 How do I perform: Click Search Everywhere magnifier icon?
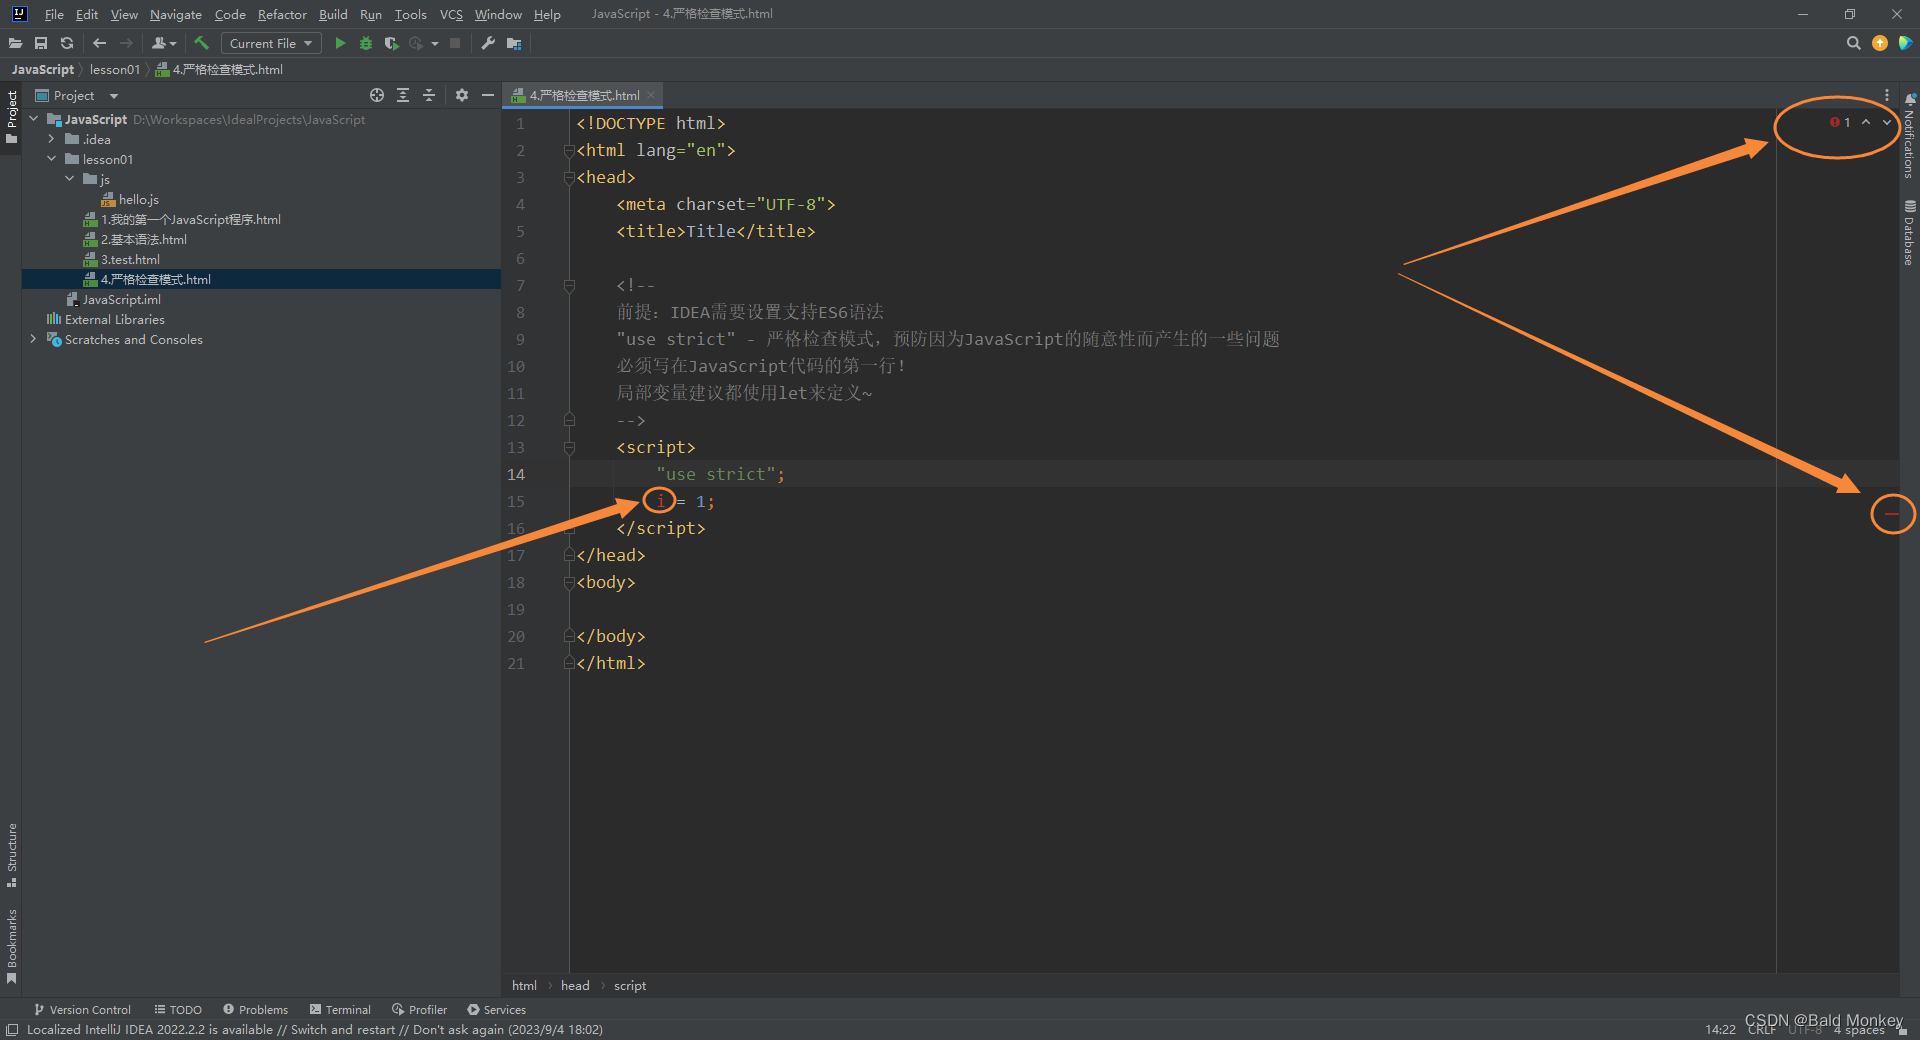[x=1853, y=43]
